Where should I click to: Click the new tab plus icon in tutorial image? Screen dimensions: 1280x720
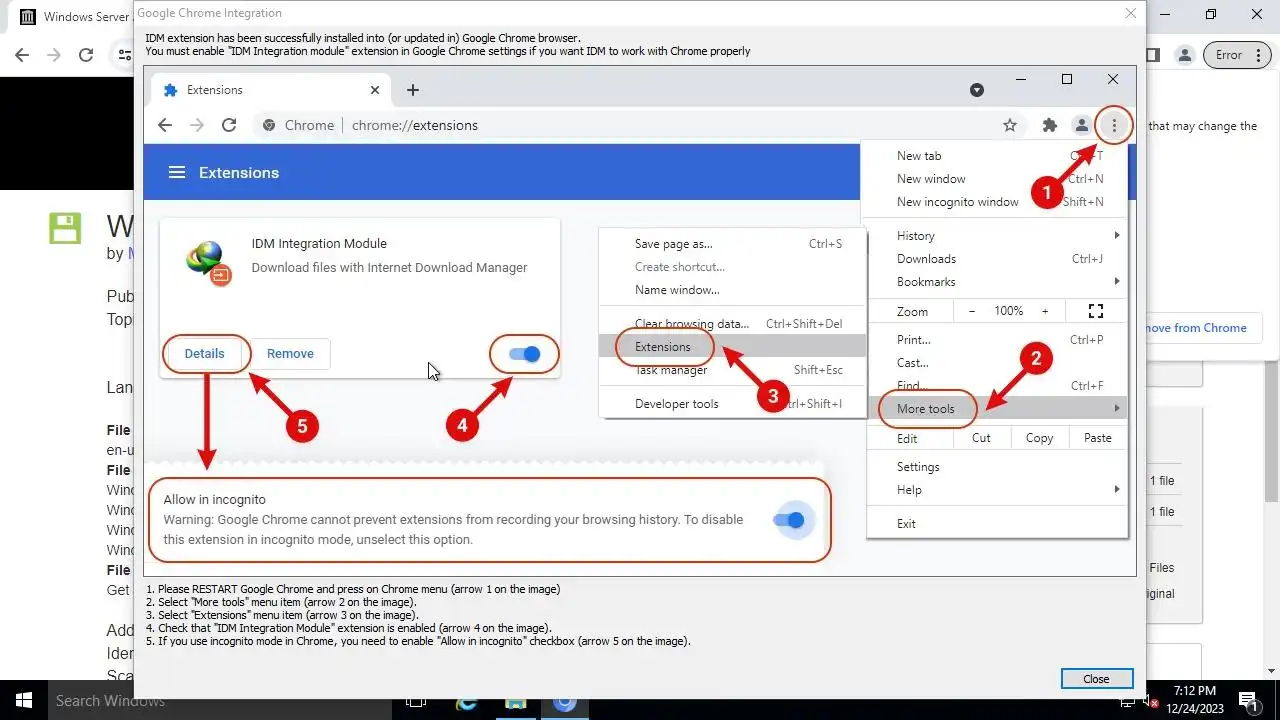(413, 90)
